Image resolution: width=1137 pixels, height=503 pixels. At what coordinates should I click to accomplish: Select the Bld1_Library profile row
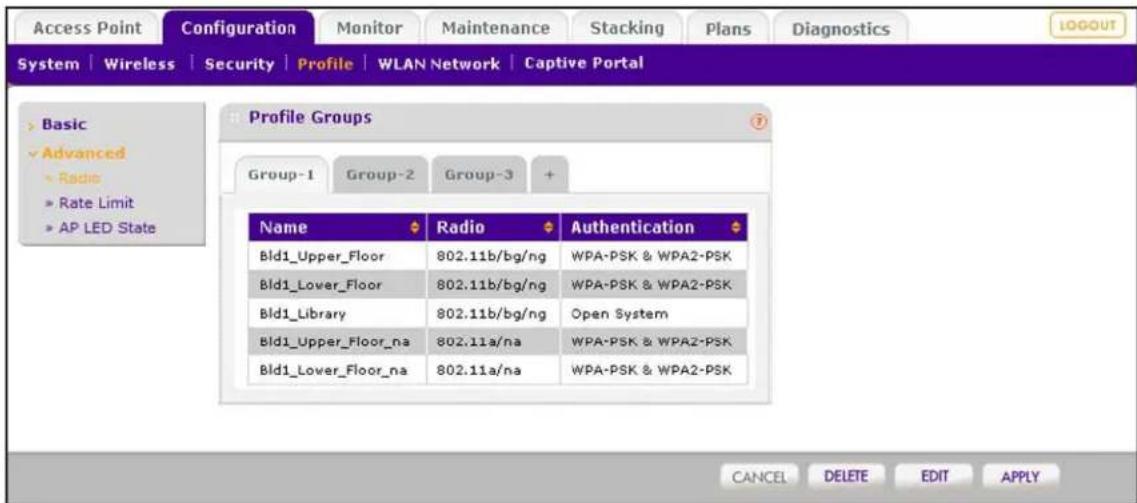click(497, 313)
